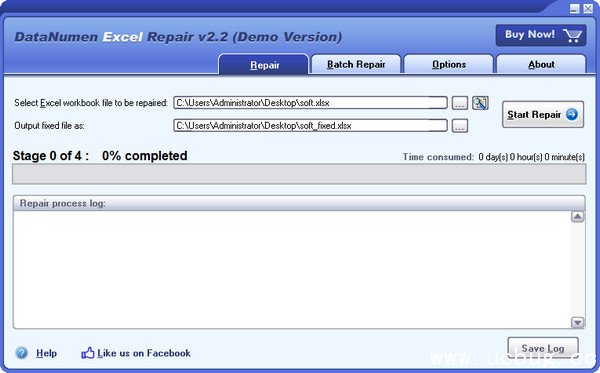Click the Save Log button
The width and height of the screenshot is (600, 373).
(x=543, y=348)
